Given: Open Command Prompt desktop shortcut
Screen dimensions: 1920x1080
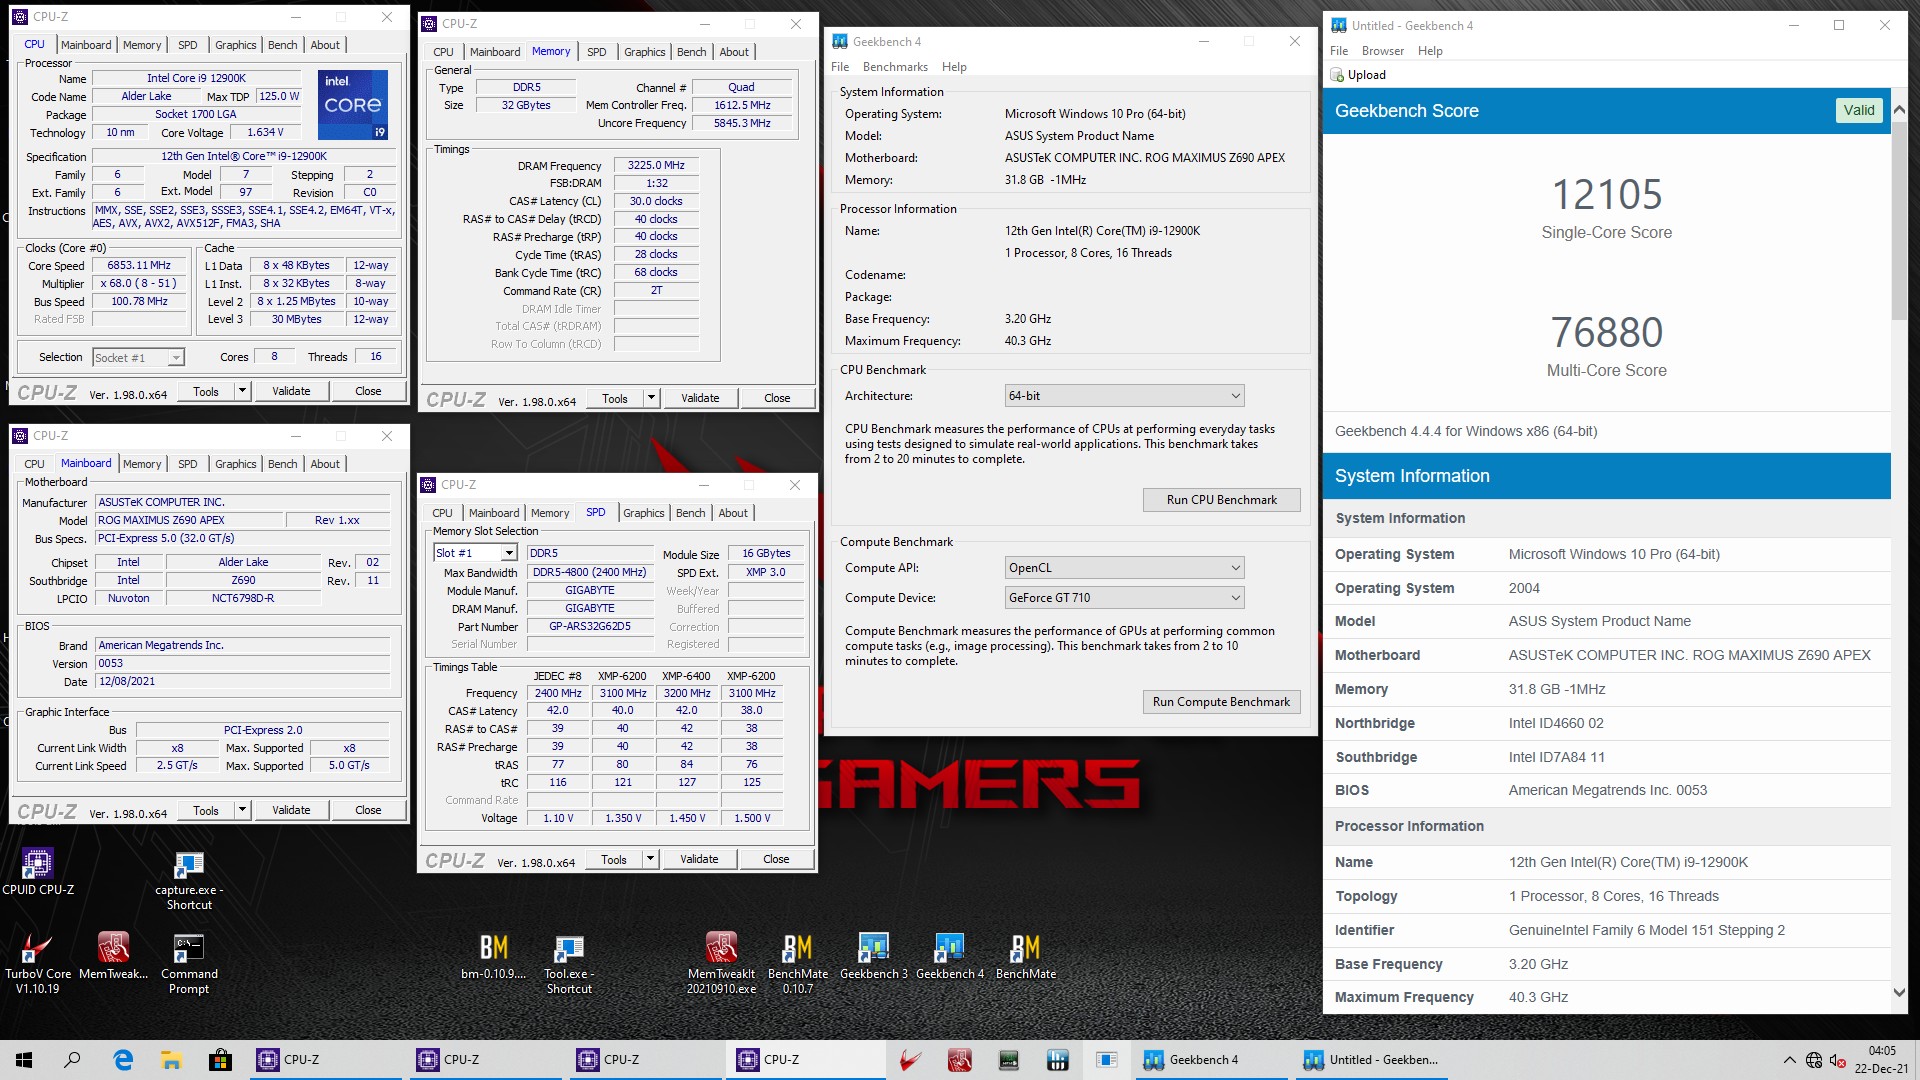Looking at the screenshot, I should click(189, 962).
